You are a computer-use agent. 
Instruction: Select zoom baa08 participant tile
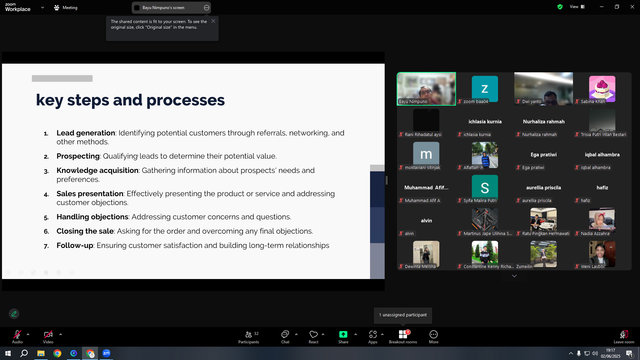coord(485,89)
